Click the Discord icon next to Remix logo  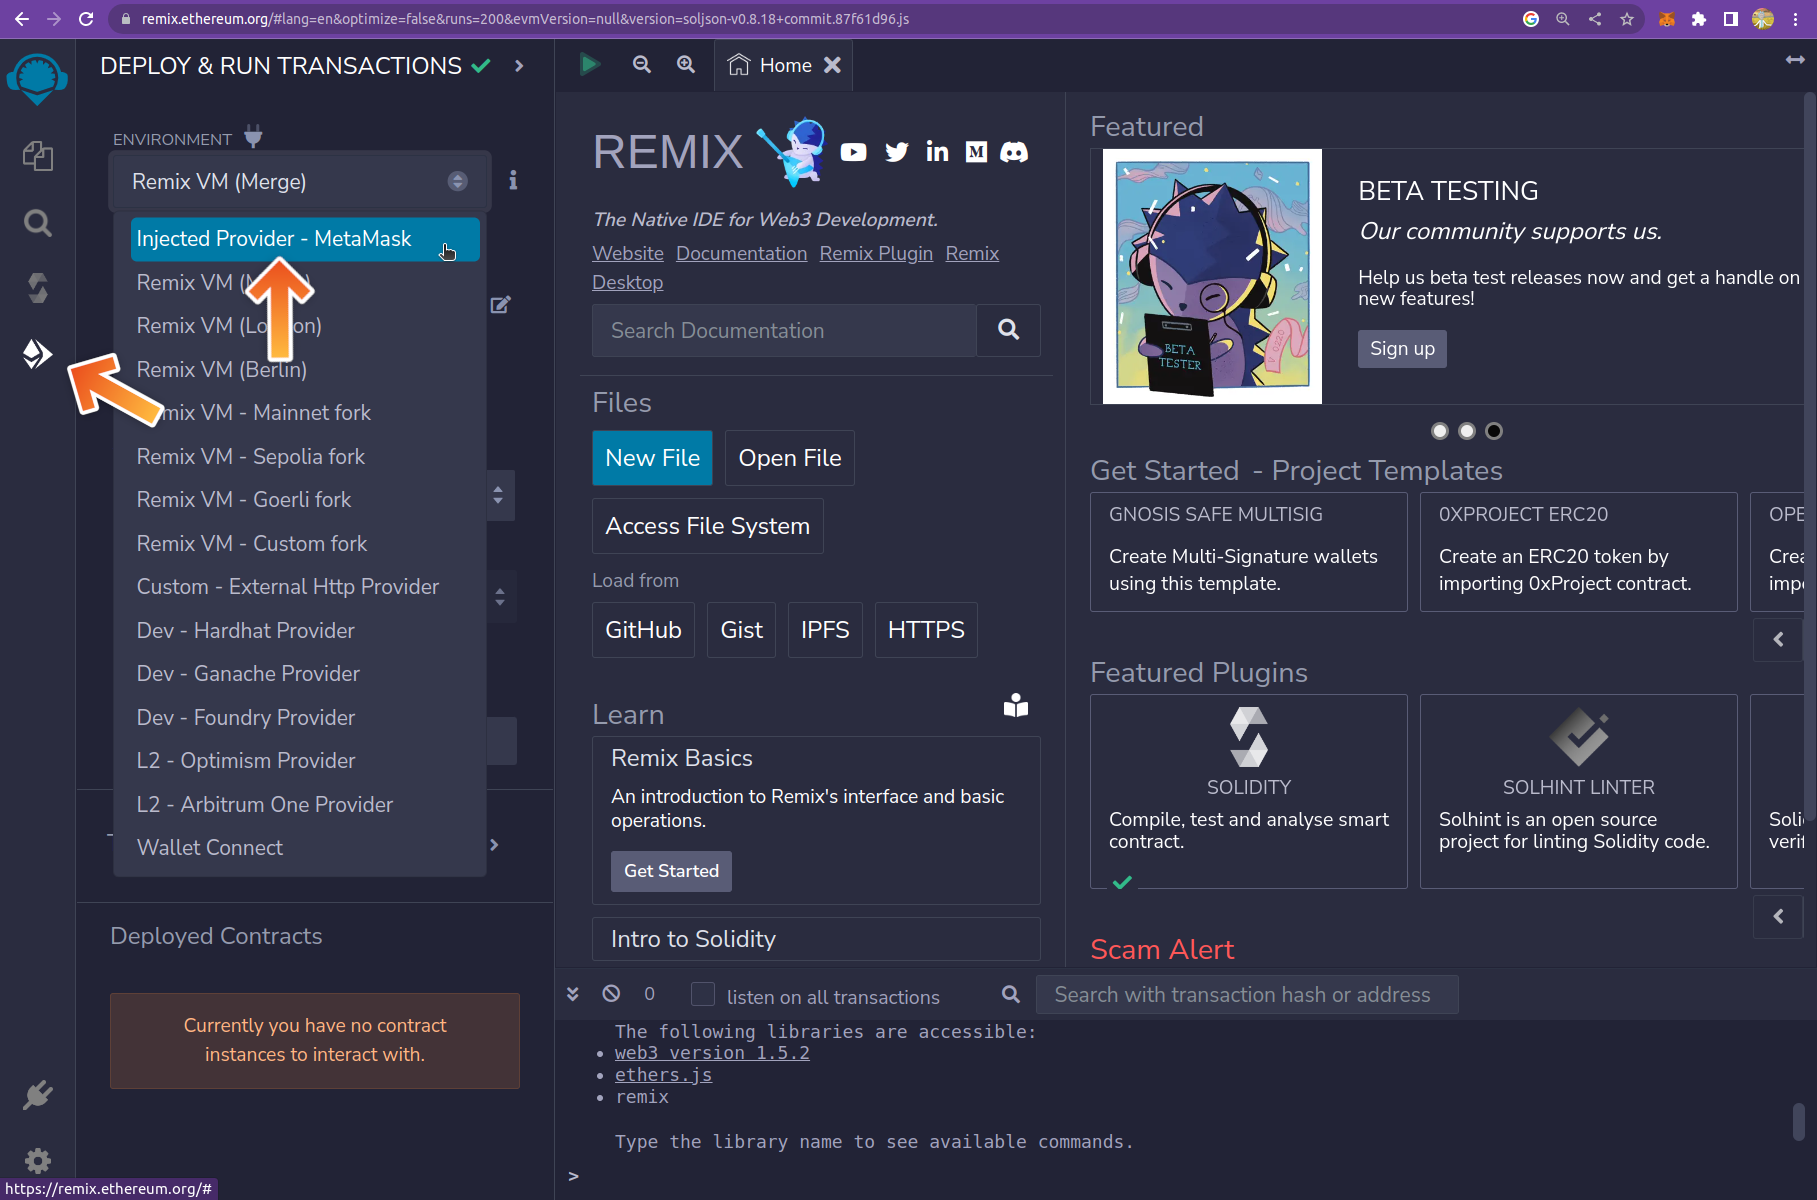[1014, 152]
